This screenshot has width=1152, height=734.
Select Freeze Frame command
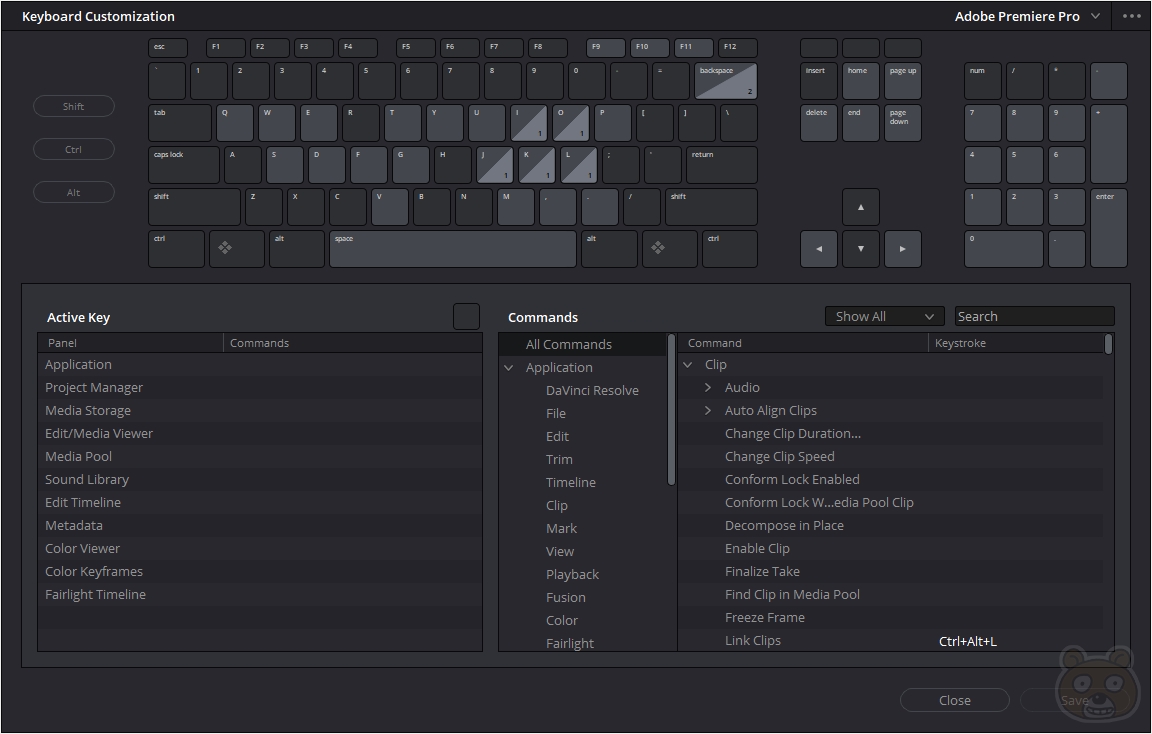point(890,618)
